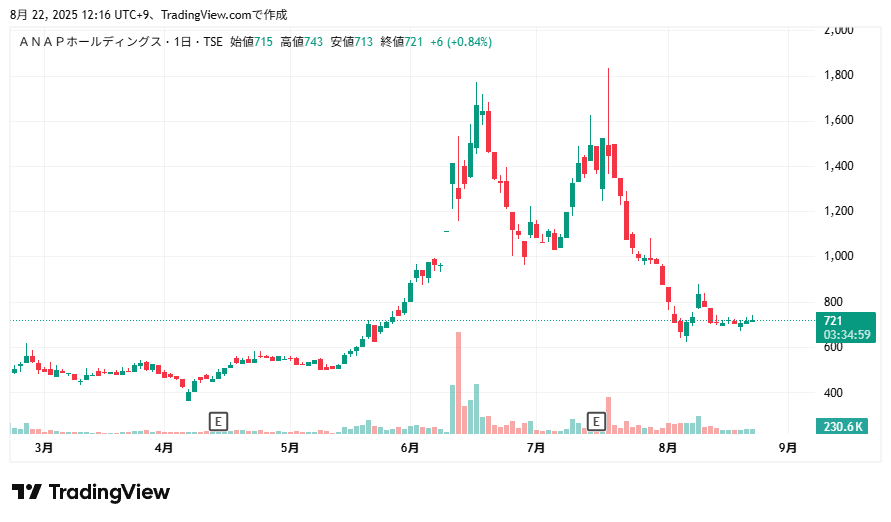Click the April earnings E marker
Viewport: 891px width, 522px height.
pyautogui.click(x=218, y=421)
